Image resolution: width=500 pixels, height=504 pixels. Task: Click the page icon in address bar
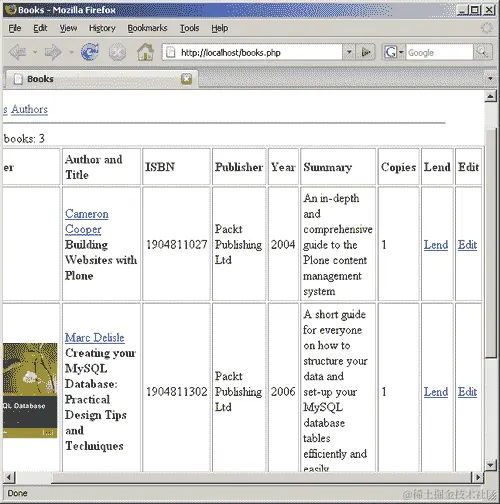click(x=171, y=52)
